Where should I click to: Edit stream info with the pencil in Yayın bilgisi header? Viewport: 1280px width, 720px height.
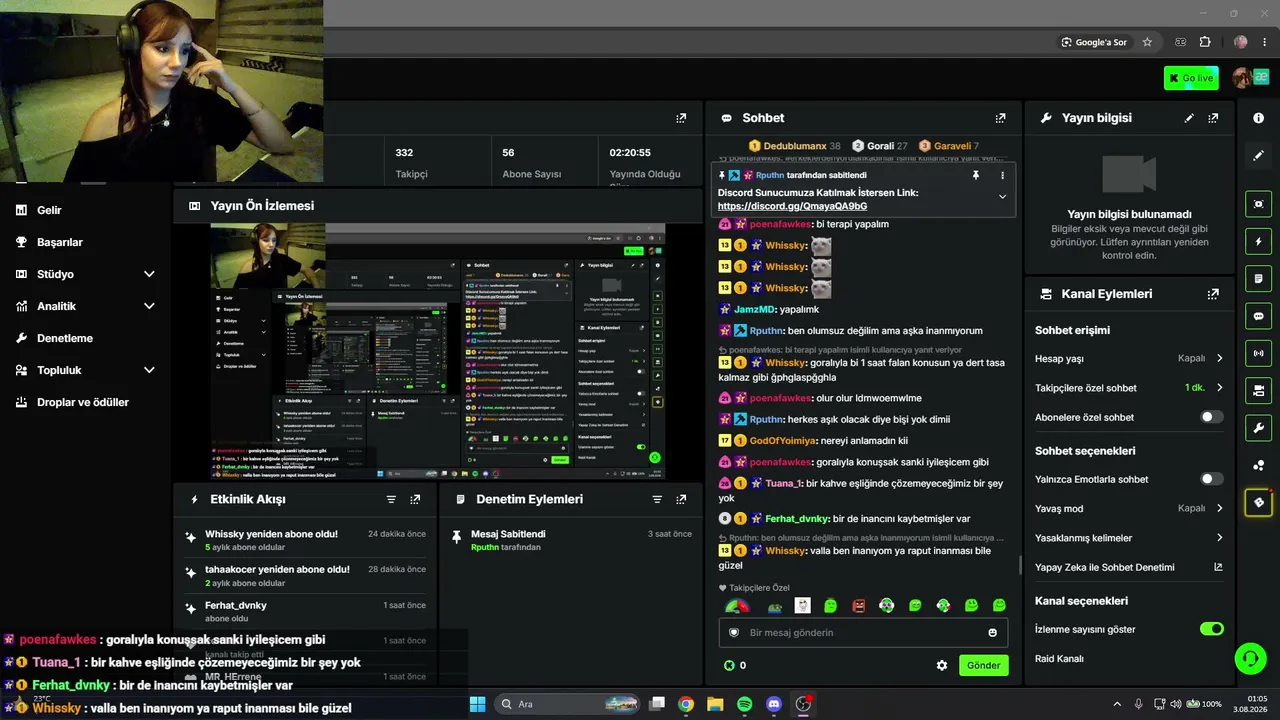pos(1189,118)
